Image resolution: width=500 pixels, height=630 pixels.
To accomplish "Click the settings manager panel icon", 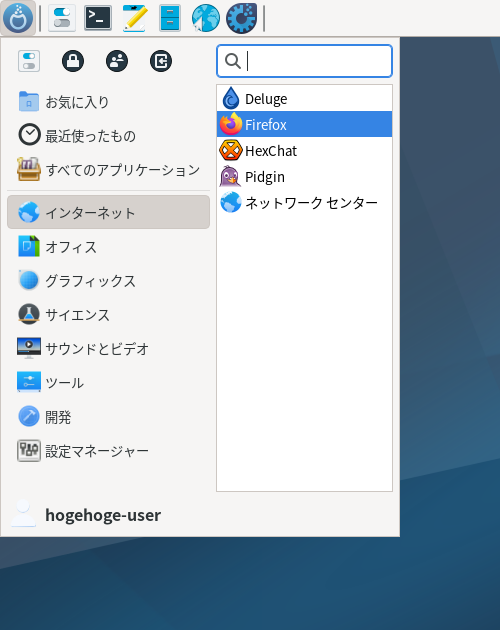I will tap(29, 450).
